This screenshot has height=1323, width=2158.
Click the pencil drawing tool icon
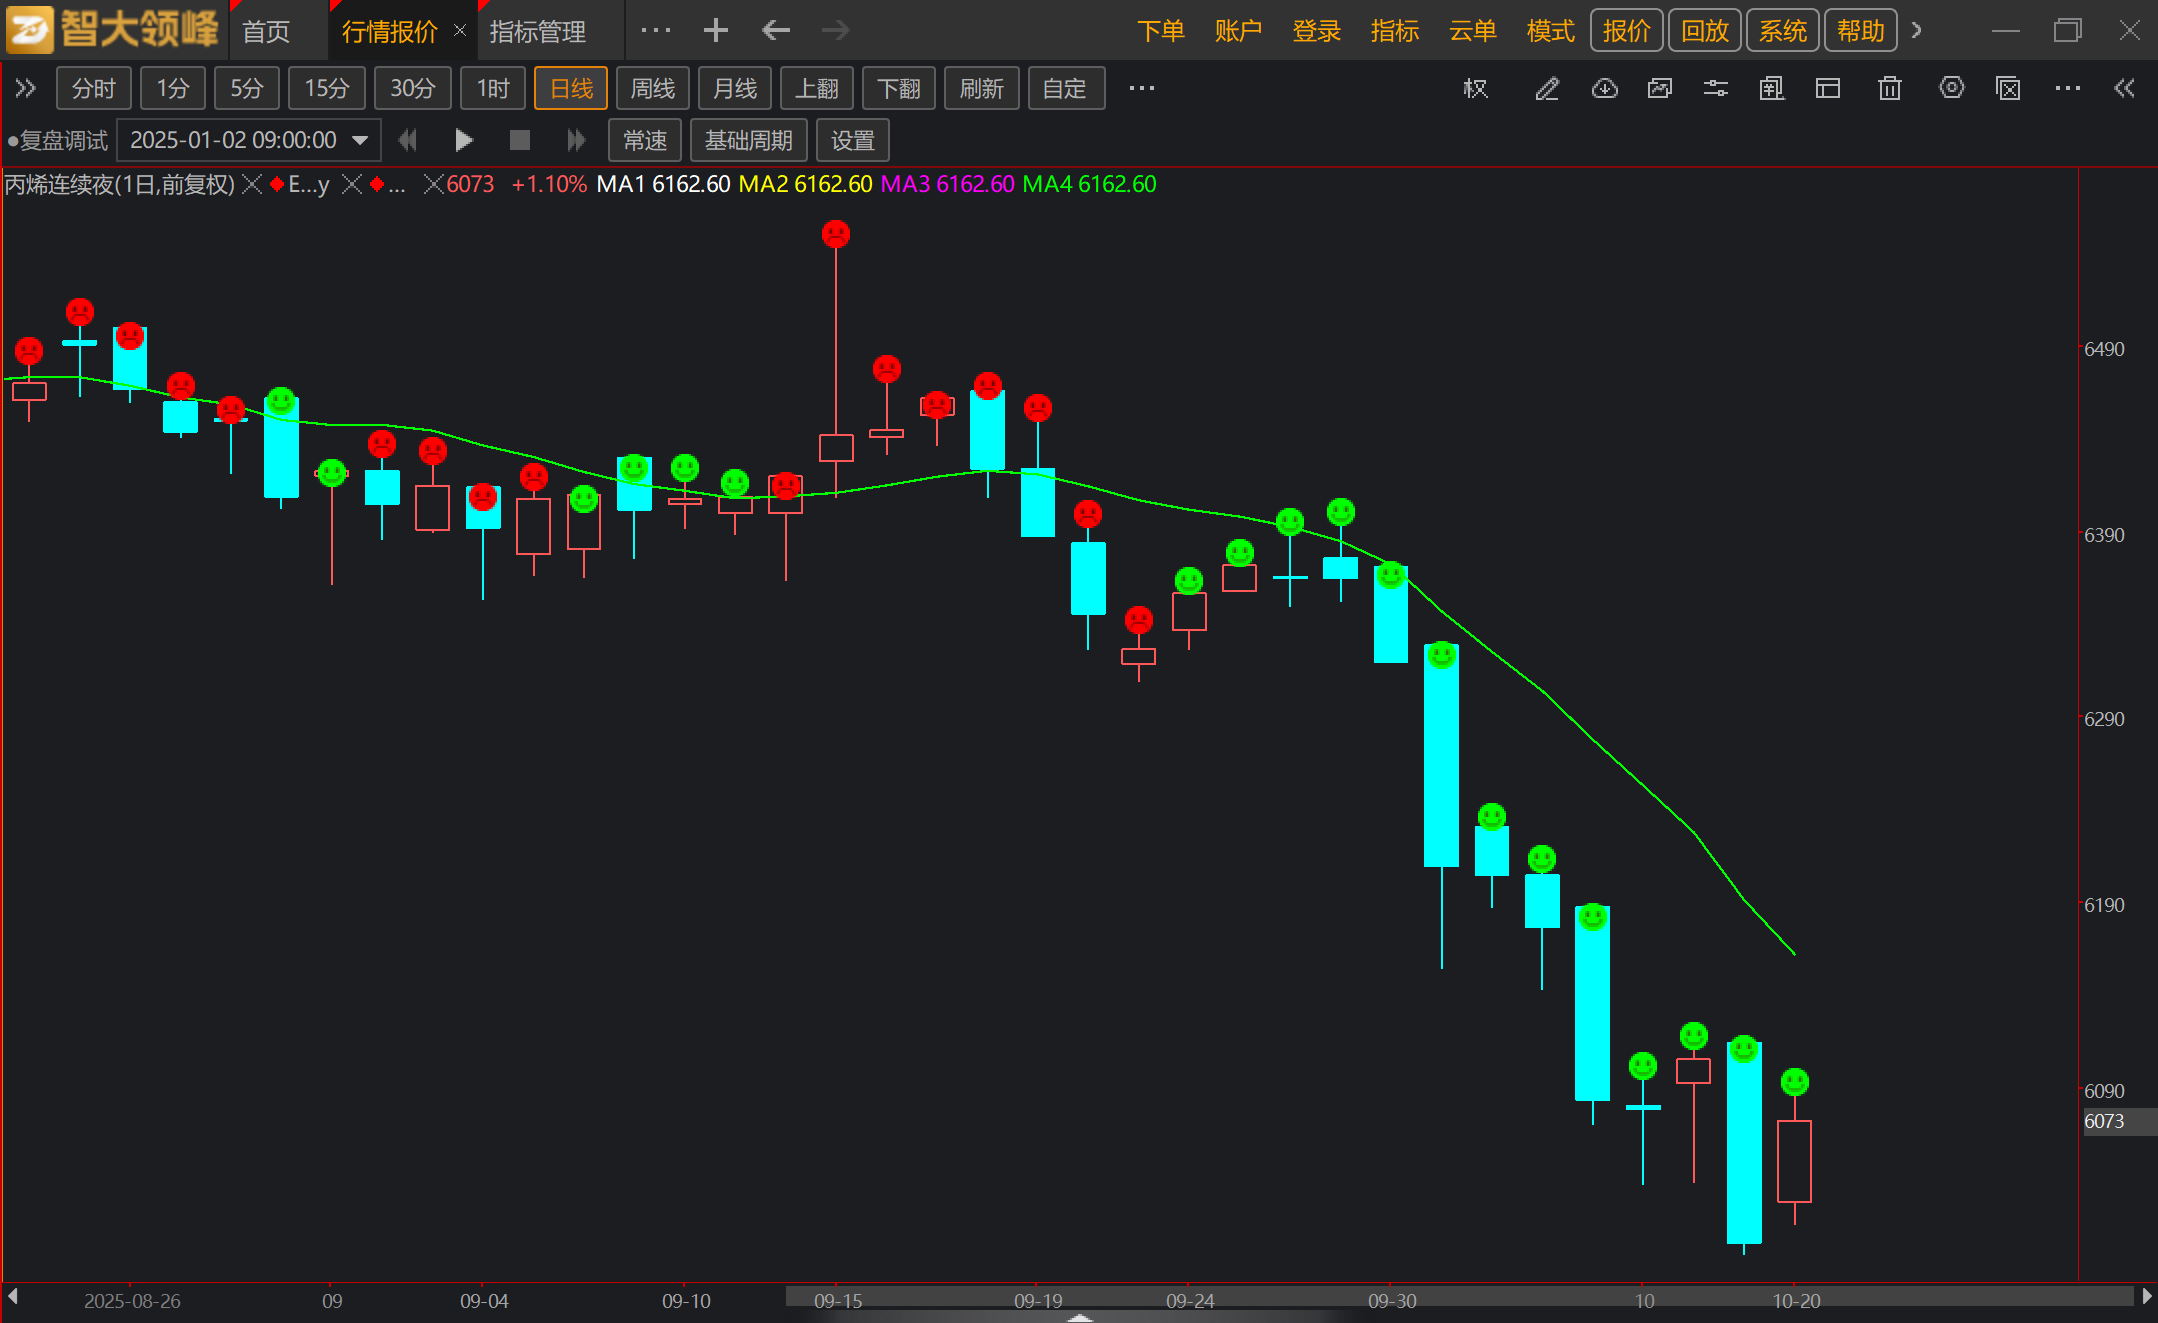tap(1547, 89)
